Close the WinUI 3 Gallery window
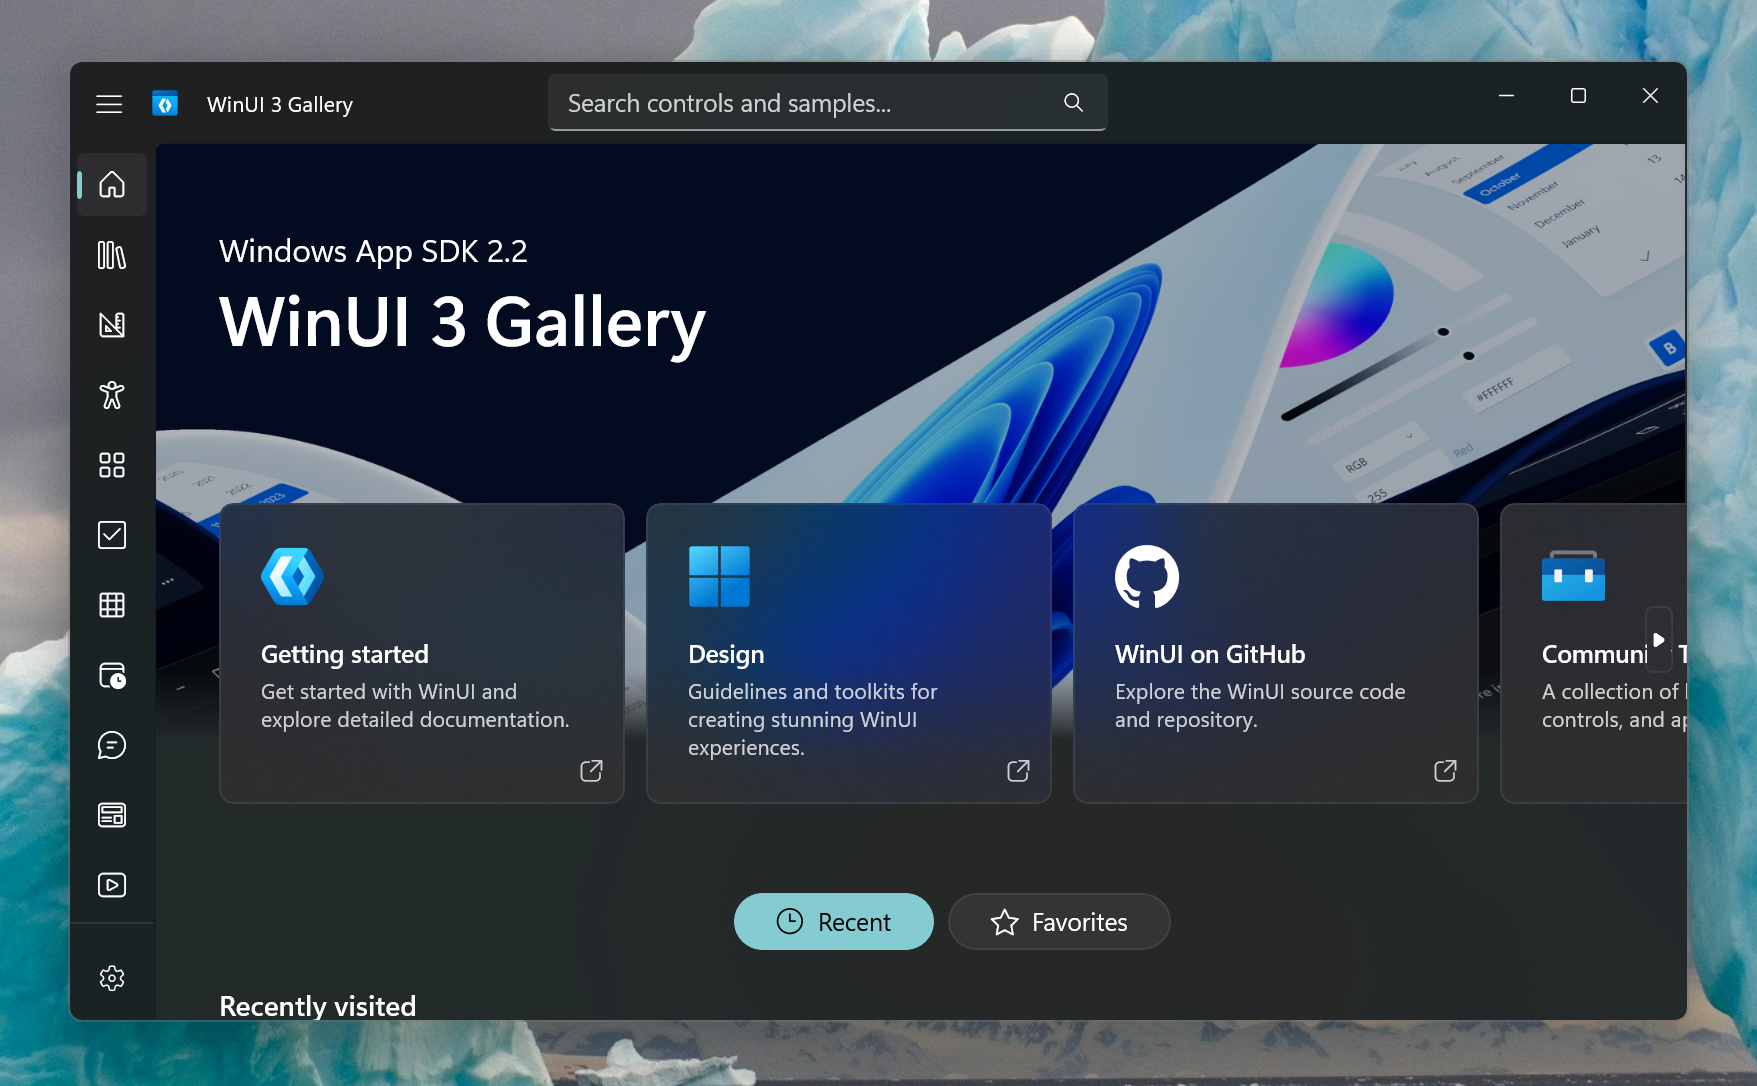Screen dimensions: 1757x1086 (x=1650, y=96)
